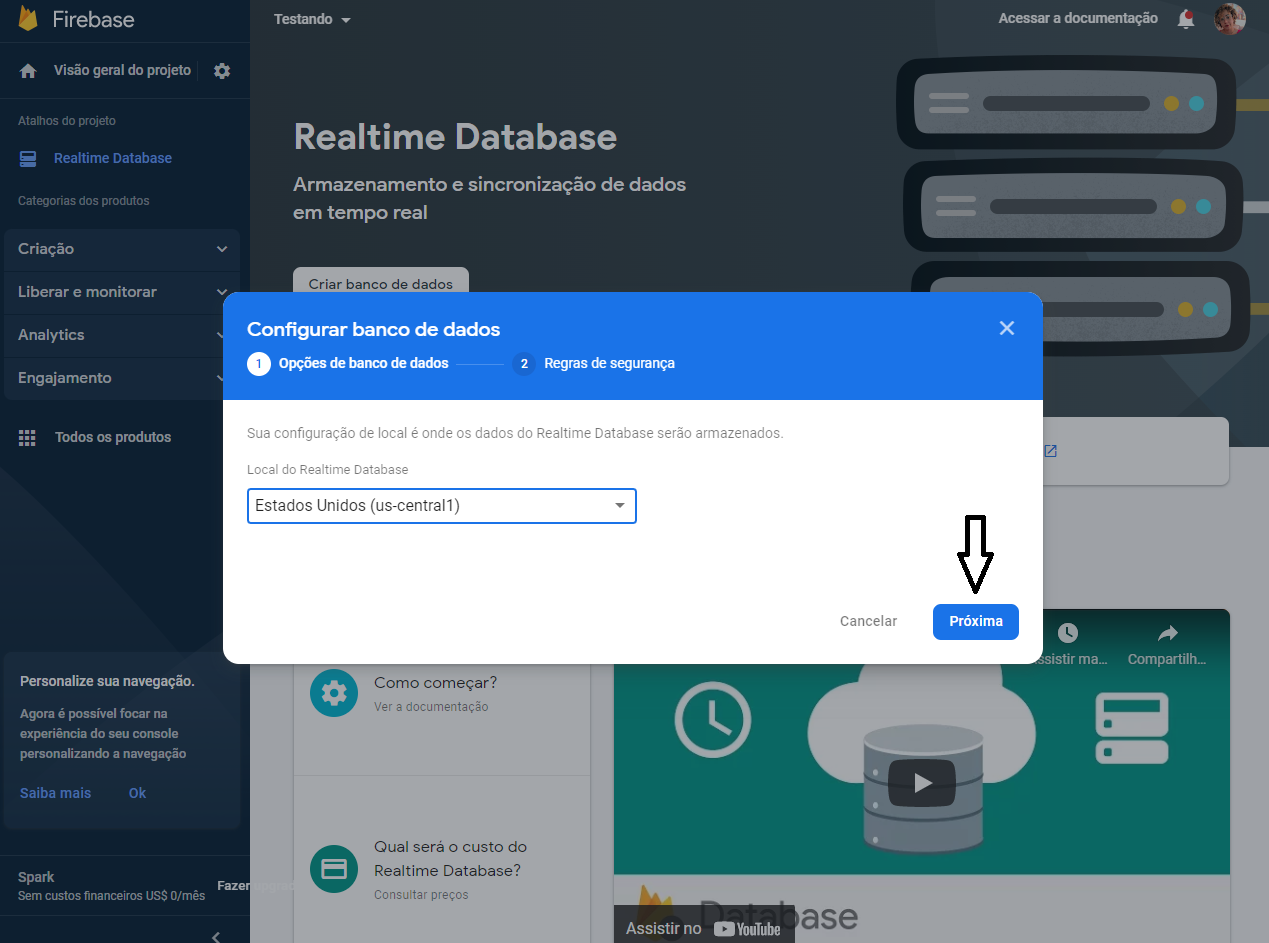Viewport: 1269px width, 943px height.
Task: Play the YouTube video
Action: point(922,783)
